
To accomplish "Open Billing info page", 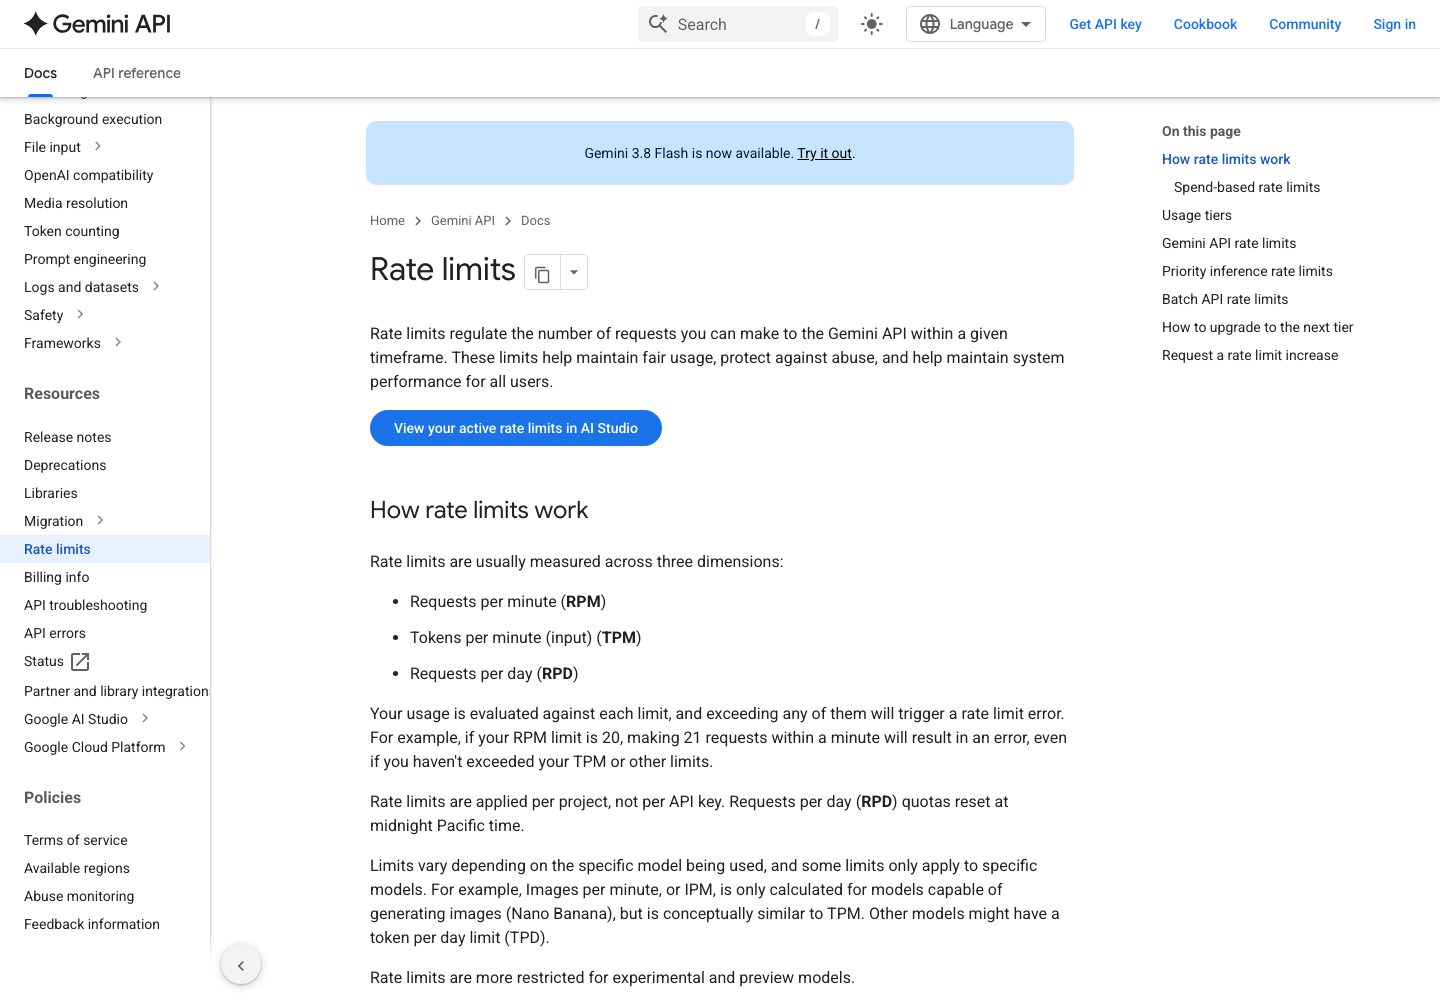I will pyautogui.click(x=57, y=577).
